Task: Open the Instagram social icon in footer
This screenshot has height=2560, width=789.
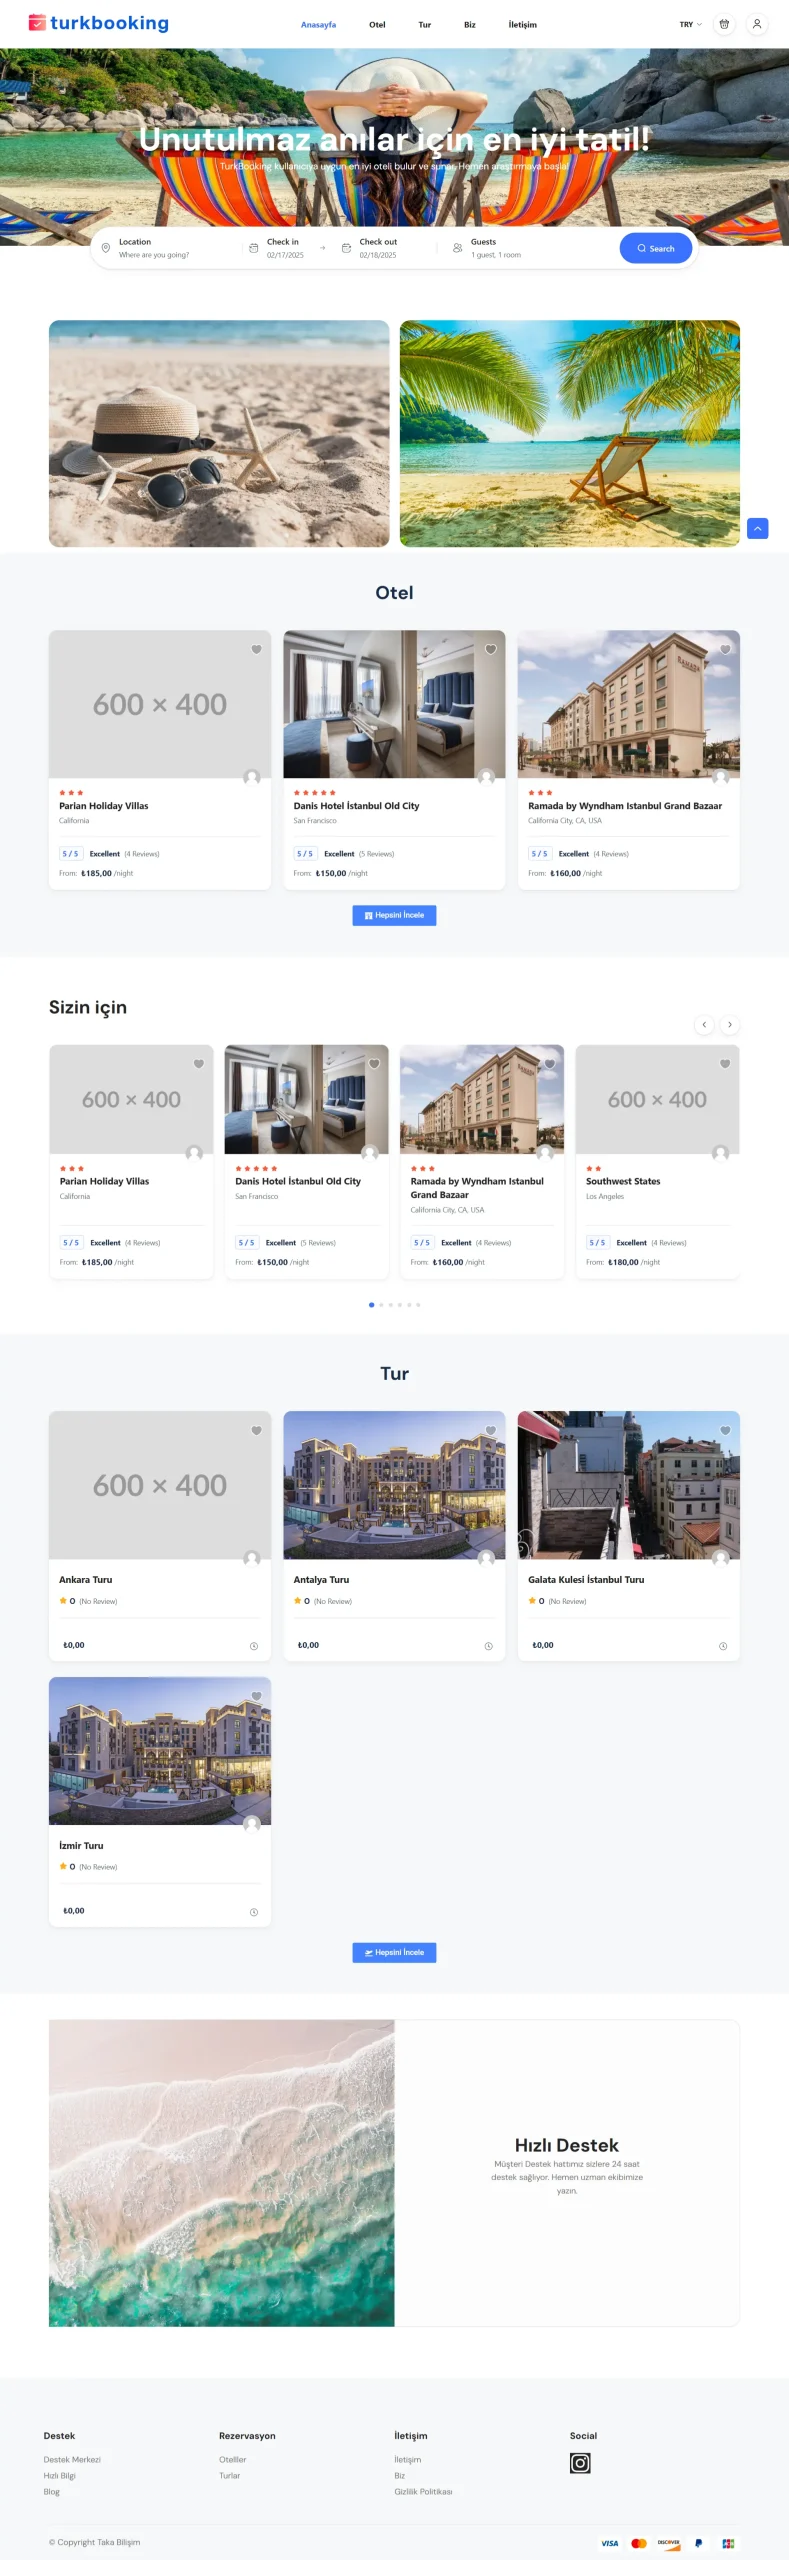Action: [x=580, y=2463]
